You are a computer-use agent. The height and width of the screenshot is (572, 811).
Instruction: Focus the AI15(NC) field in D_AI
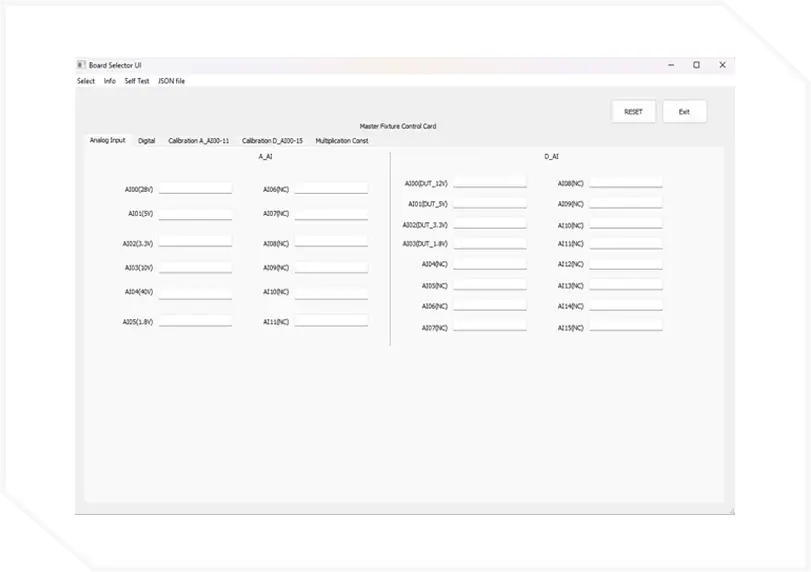(x=625, y=327)
